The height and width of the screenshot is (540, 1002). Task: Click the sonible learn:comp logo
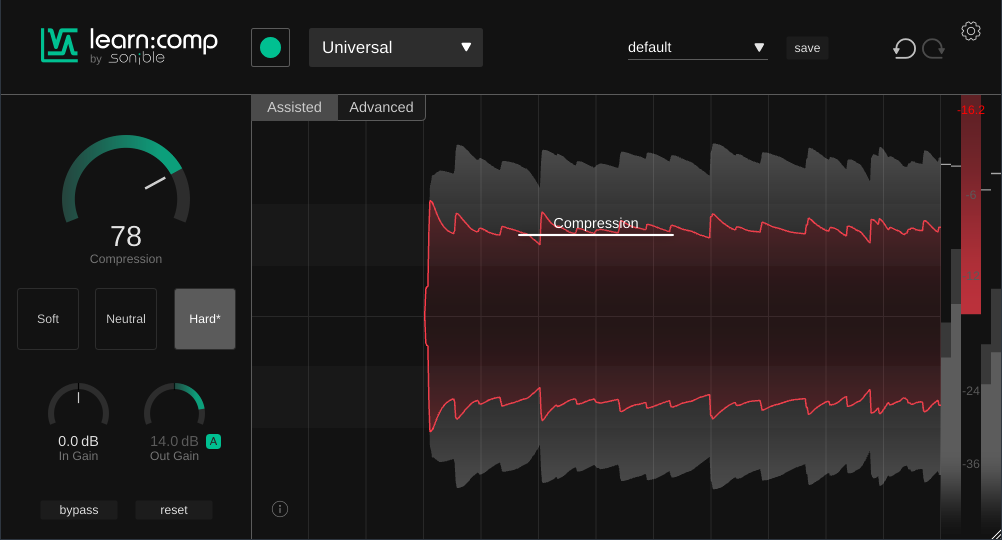[x=129, y=45]
